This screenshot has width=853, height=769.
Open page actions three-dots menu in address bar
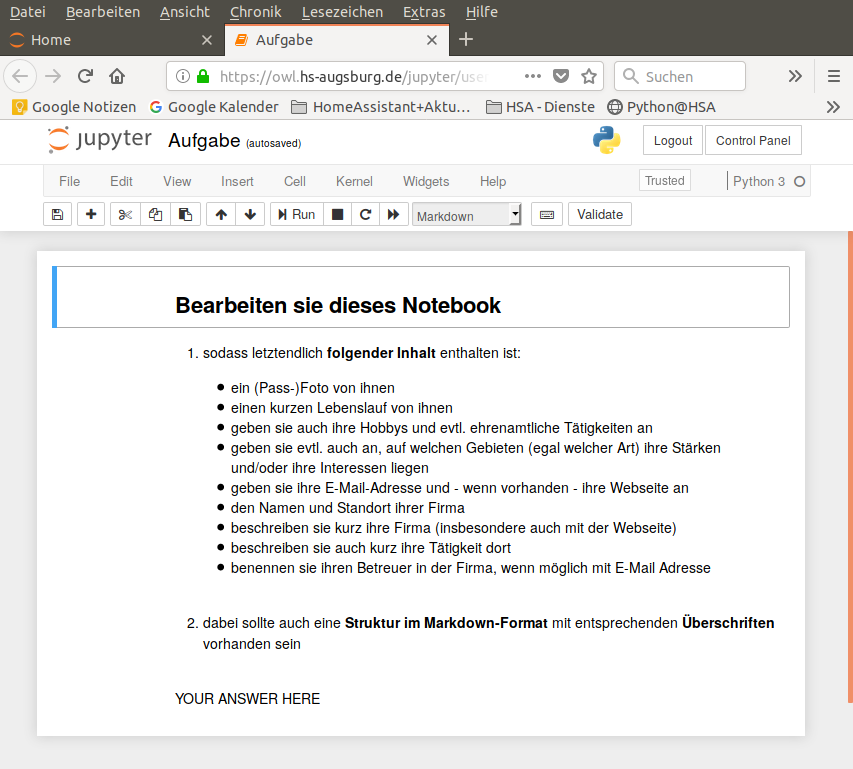[533, 76]
